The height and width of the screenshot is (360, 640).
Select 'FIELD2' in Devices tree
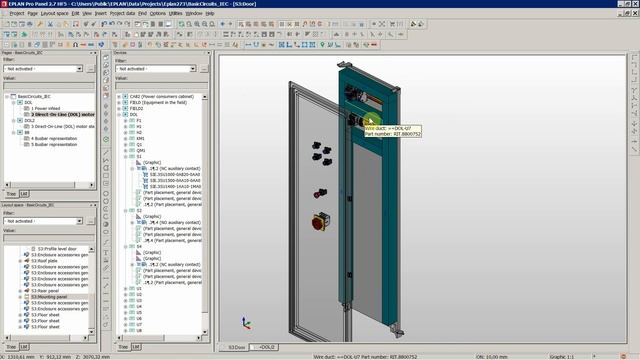click(136, 109)
